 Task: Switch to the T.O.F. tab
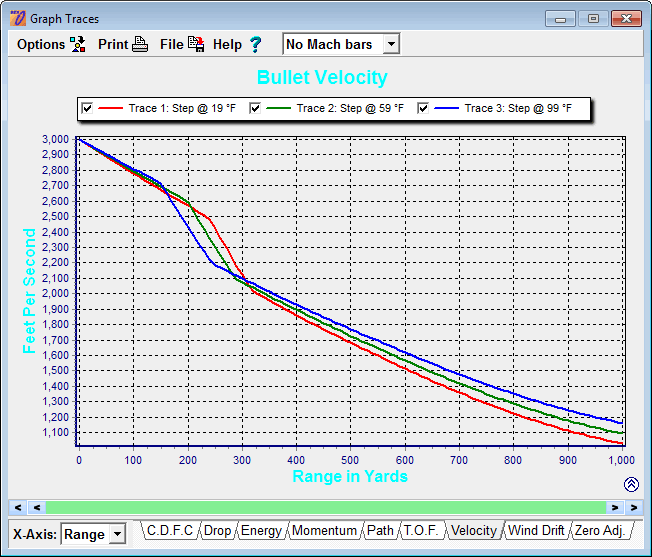[421, 530]
